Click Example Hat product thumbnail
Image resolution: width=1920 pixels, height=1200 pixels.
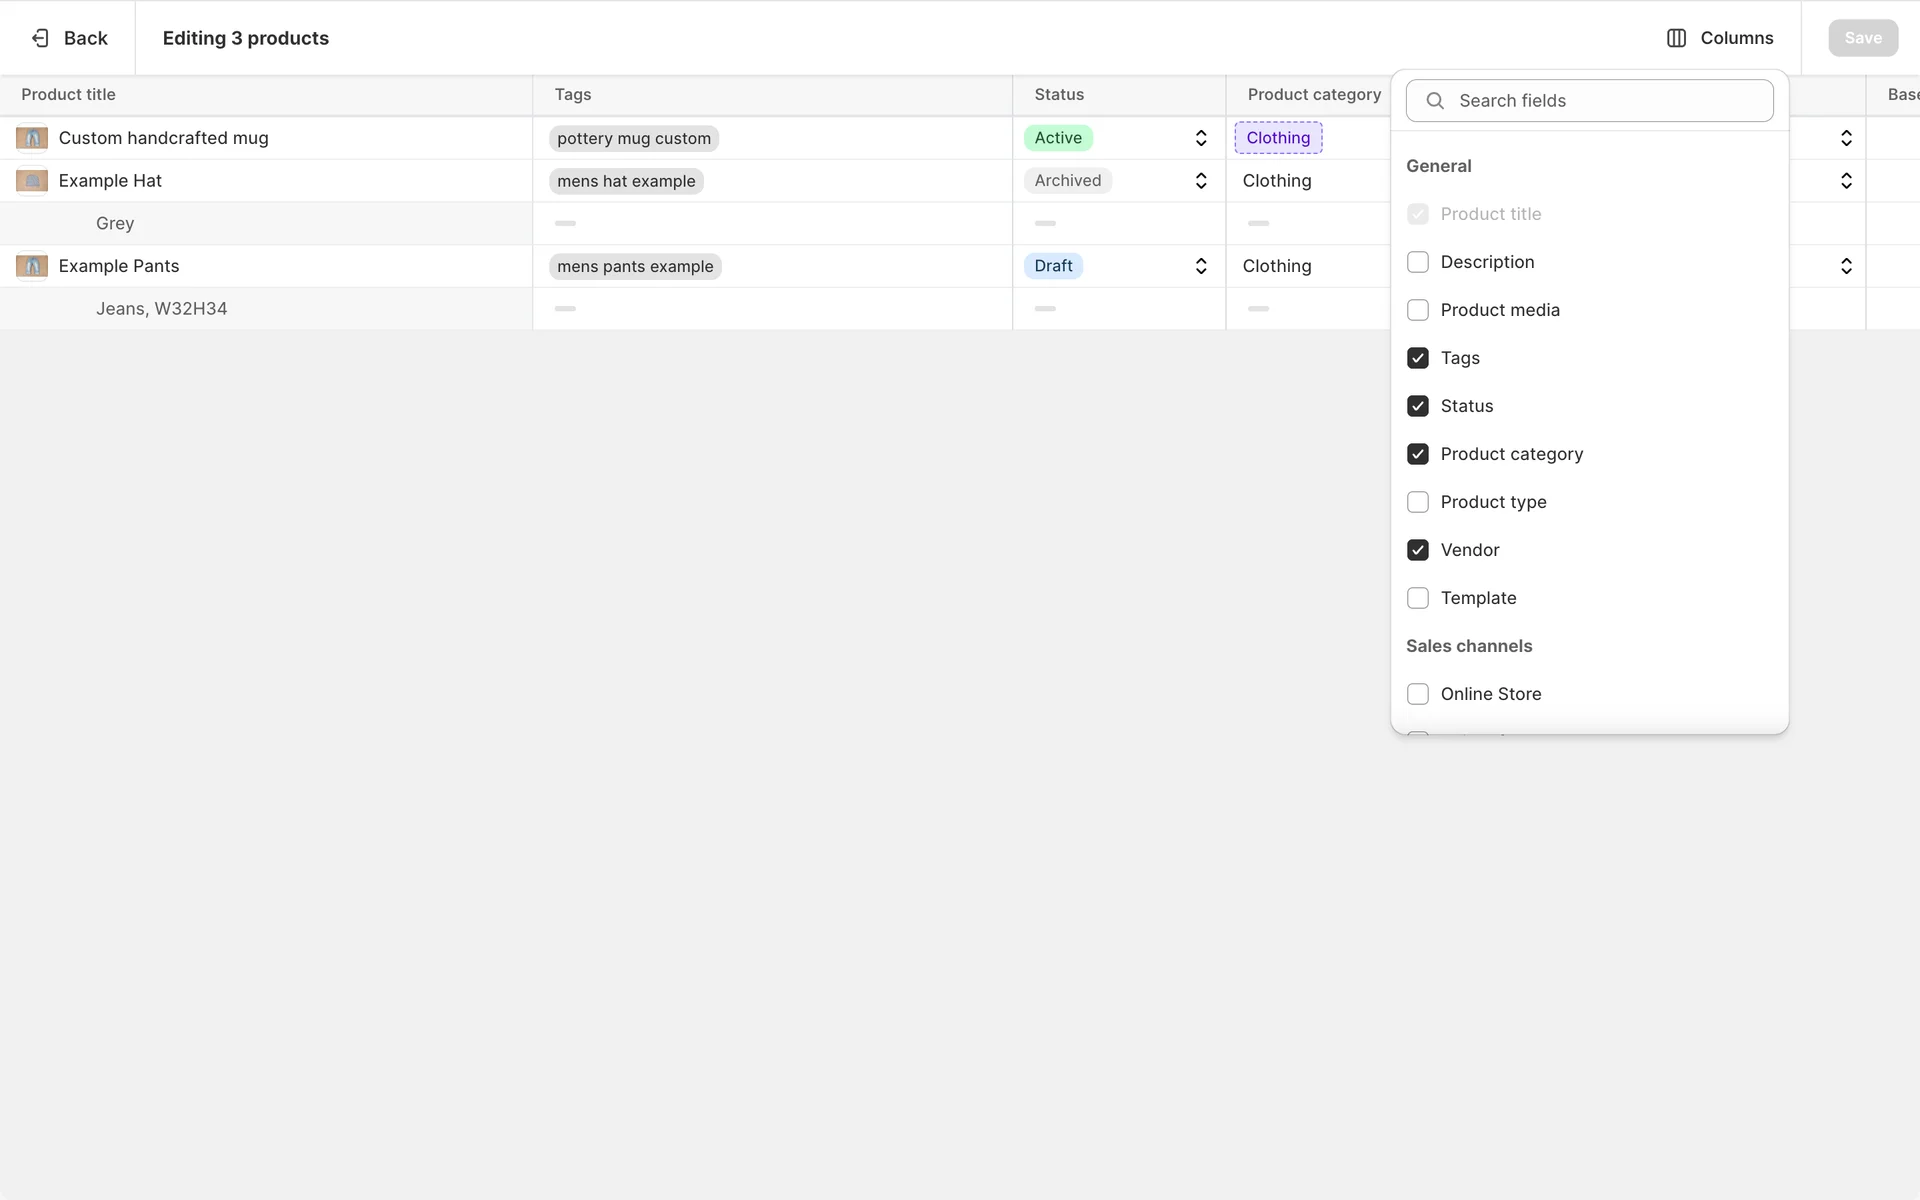coord(32,181)
